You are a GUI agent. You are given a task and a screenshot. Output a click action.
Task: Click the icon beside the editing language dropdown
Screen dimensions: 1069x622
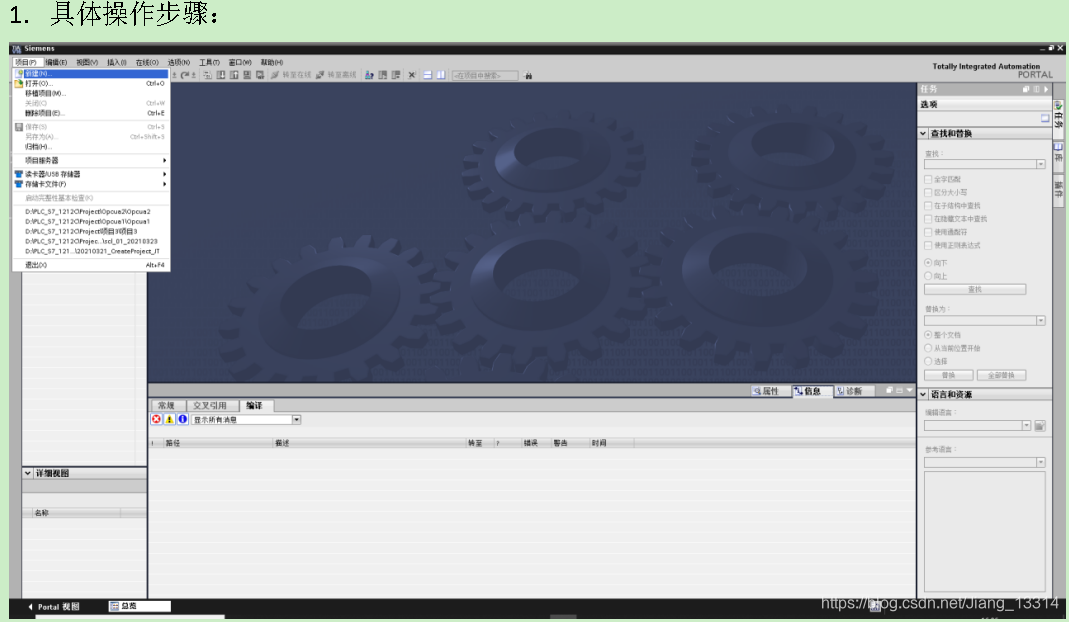(1040, 426)
